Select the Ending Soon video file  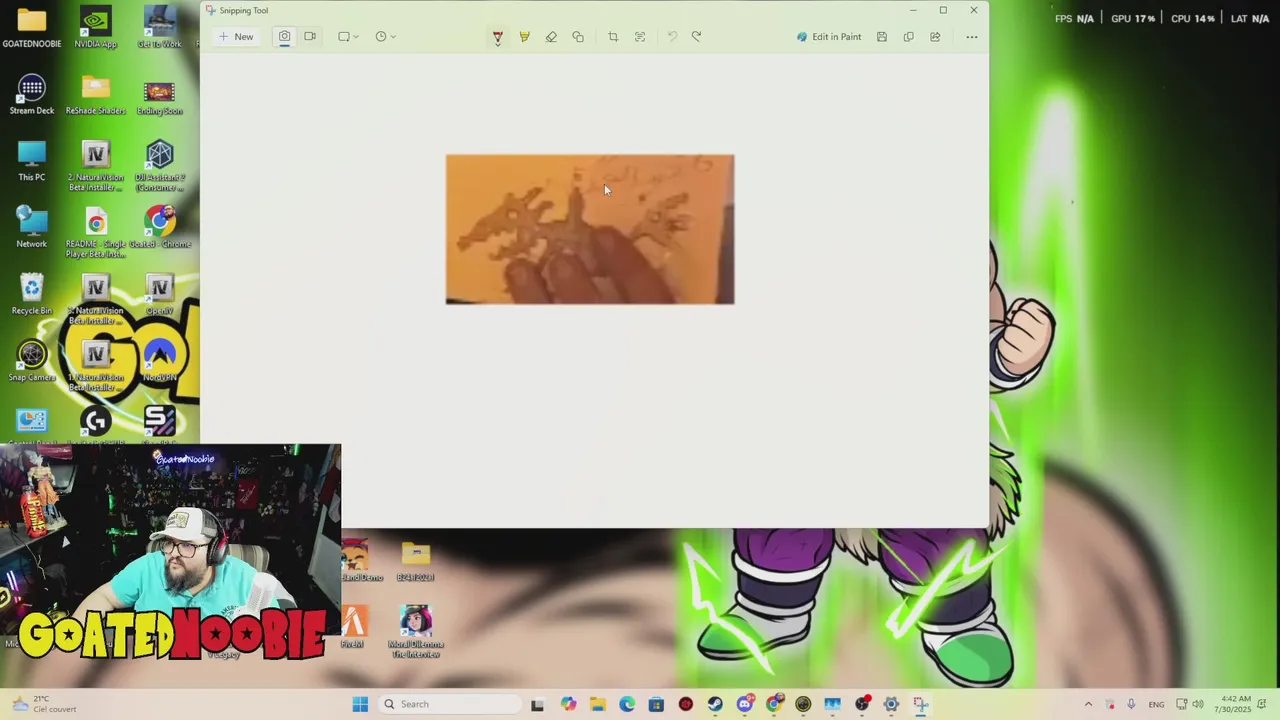click(160, 95)
